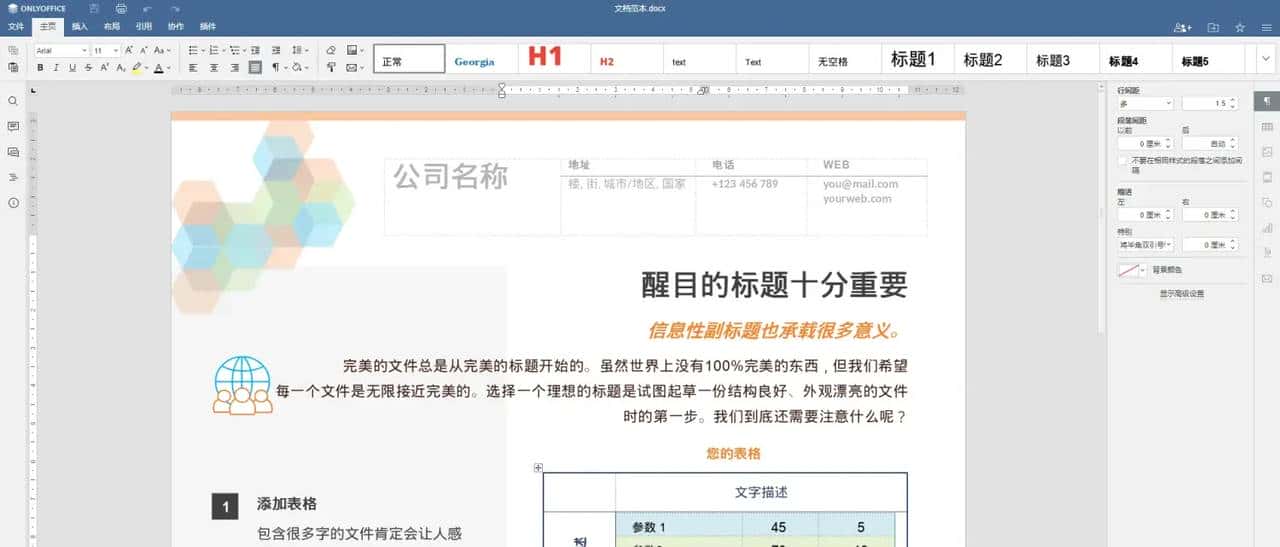The image size is (1280, 547).
Task: Apply the 标题1 style
Action: tap(918, 60)
